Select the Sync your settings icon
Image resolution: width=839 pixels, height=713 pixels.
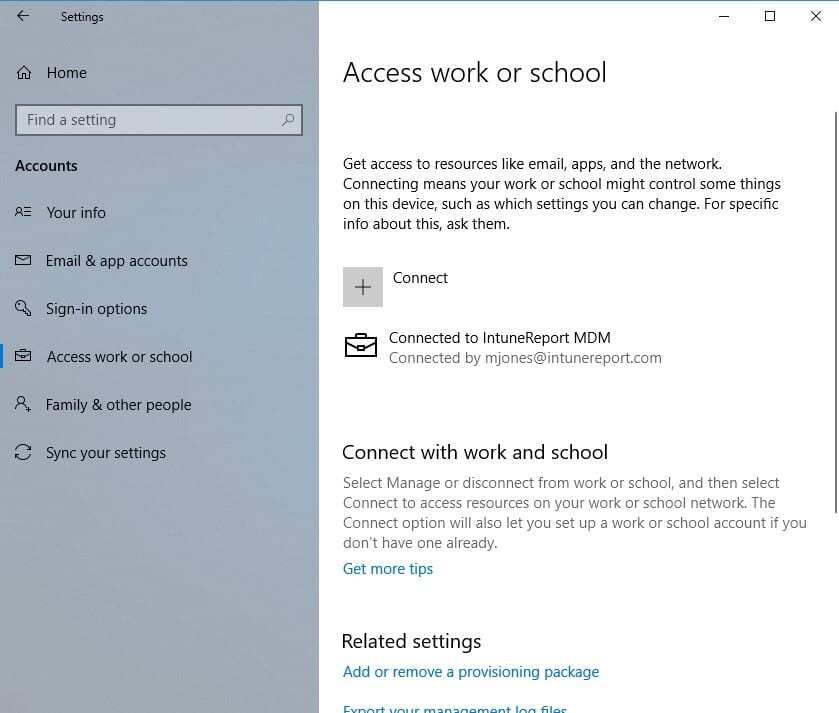point(22,452)
